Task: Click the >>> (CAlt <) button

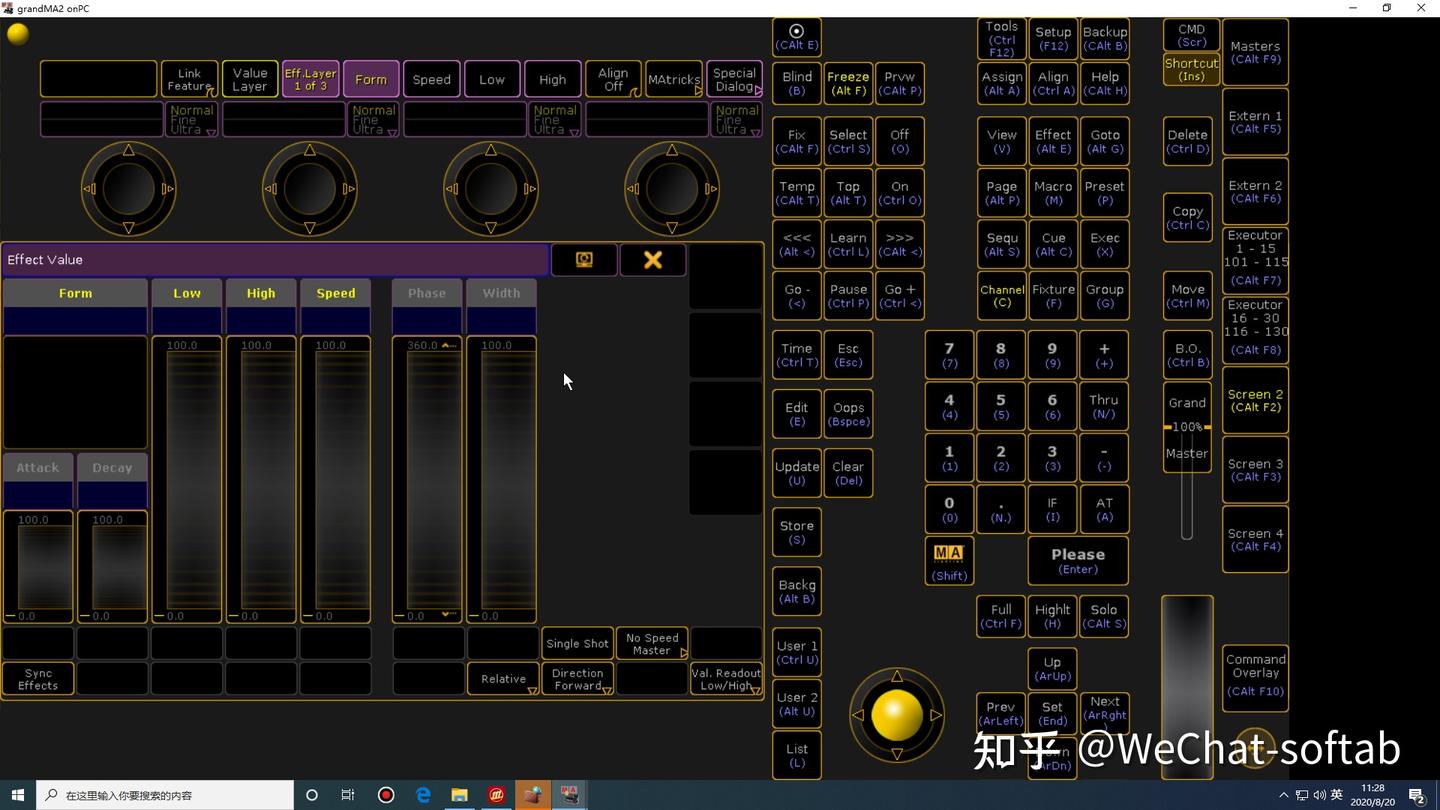Action: pyautogui.click(x=900, y=245)
